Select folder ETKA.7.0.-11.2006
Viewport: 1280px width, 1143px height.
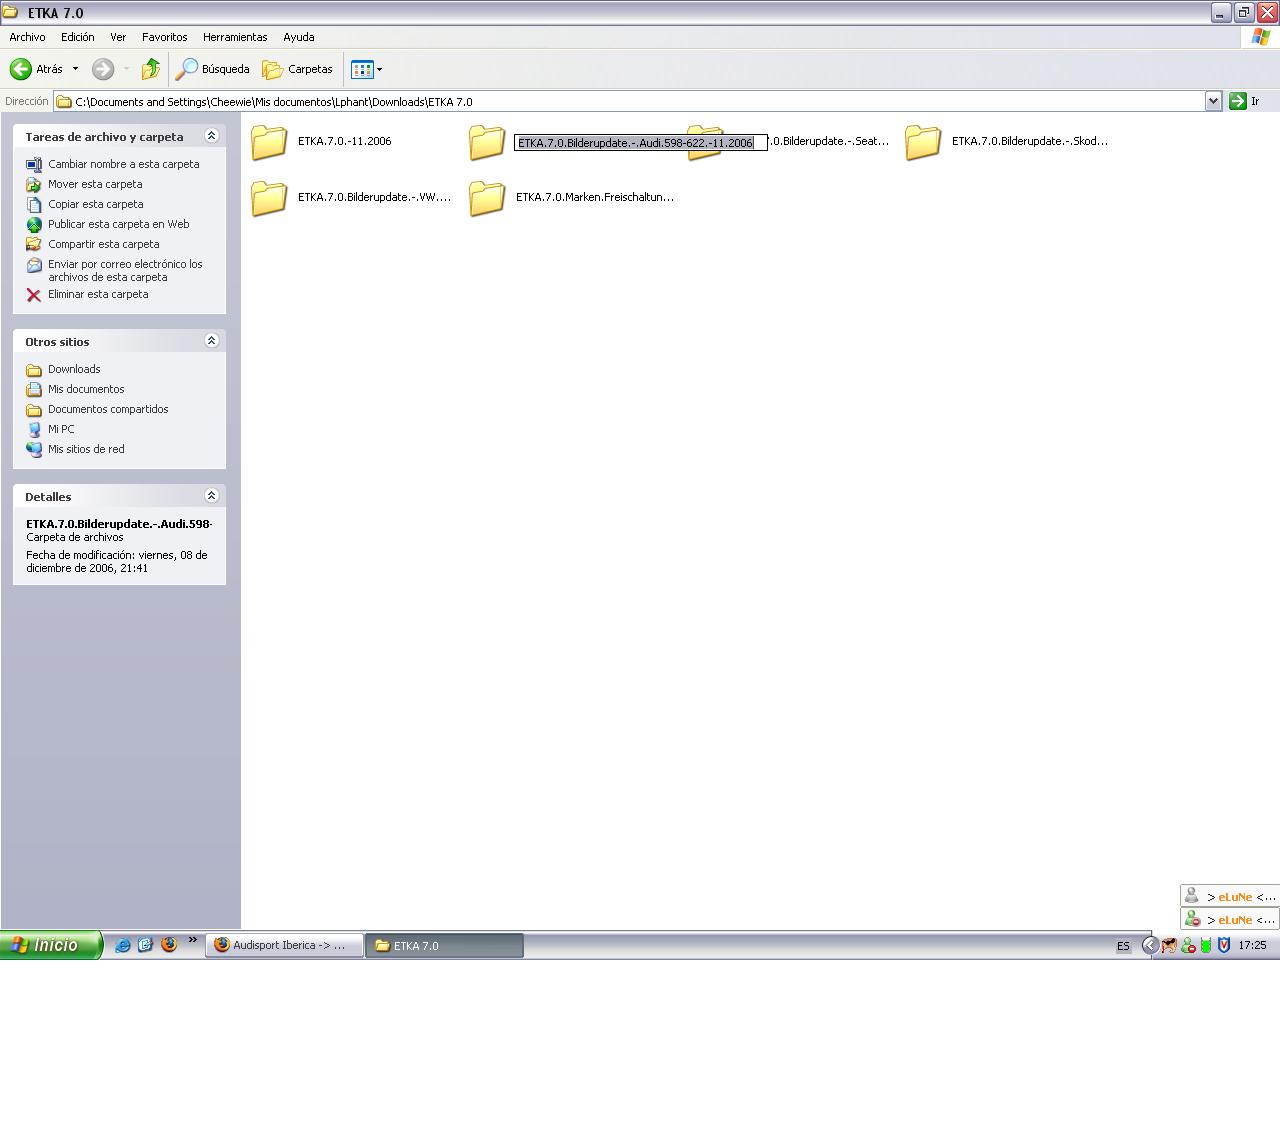pos(321,141)
